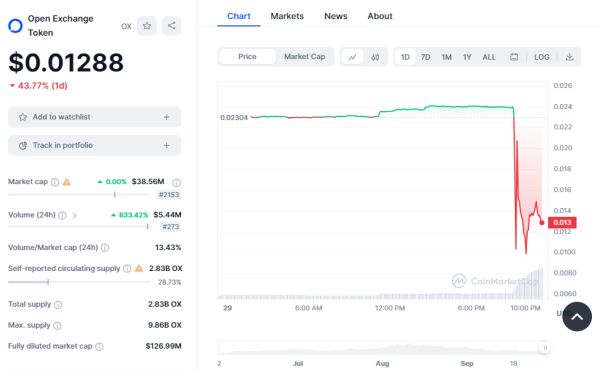Download chart data icon

tap(569, 57)
